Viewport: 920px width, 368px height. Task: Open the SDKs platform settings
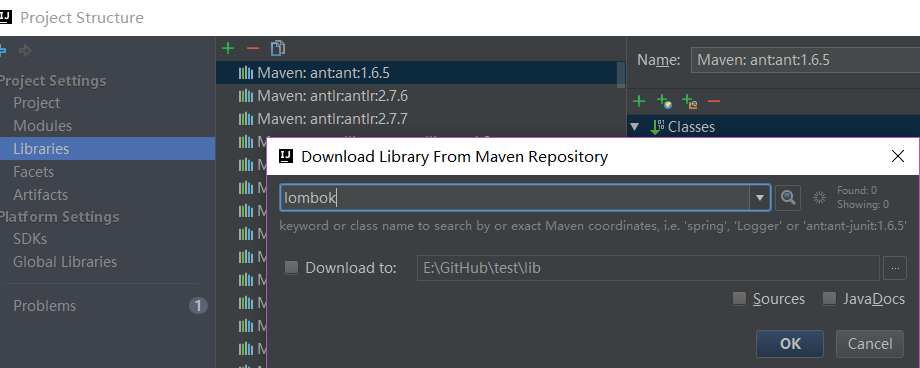tap(30, 239)
